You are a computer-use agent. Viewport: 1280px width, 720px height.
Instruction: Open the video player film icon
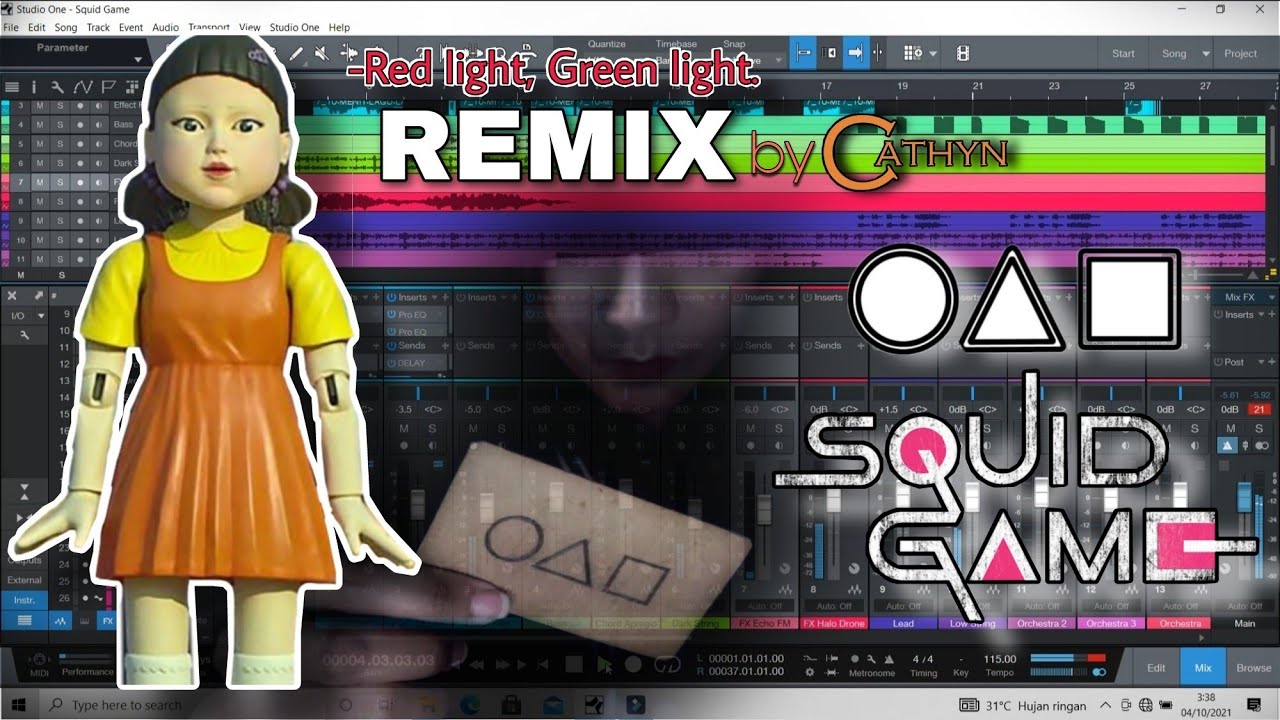coord(962,53)
